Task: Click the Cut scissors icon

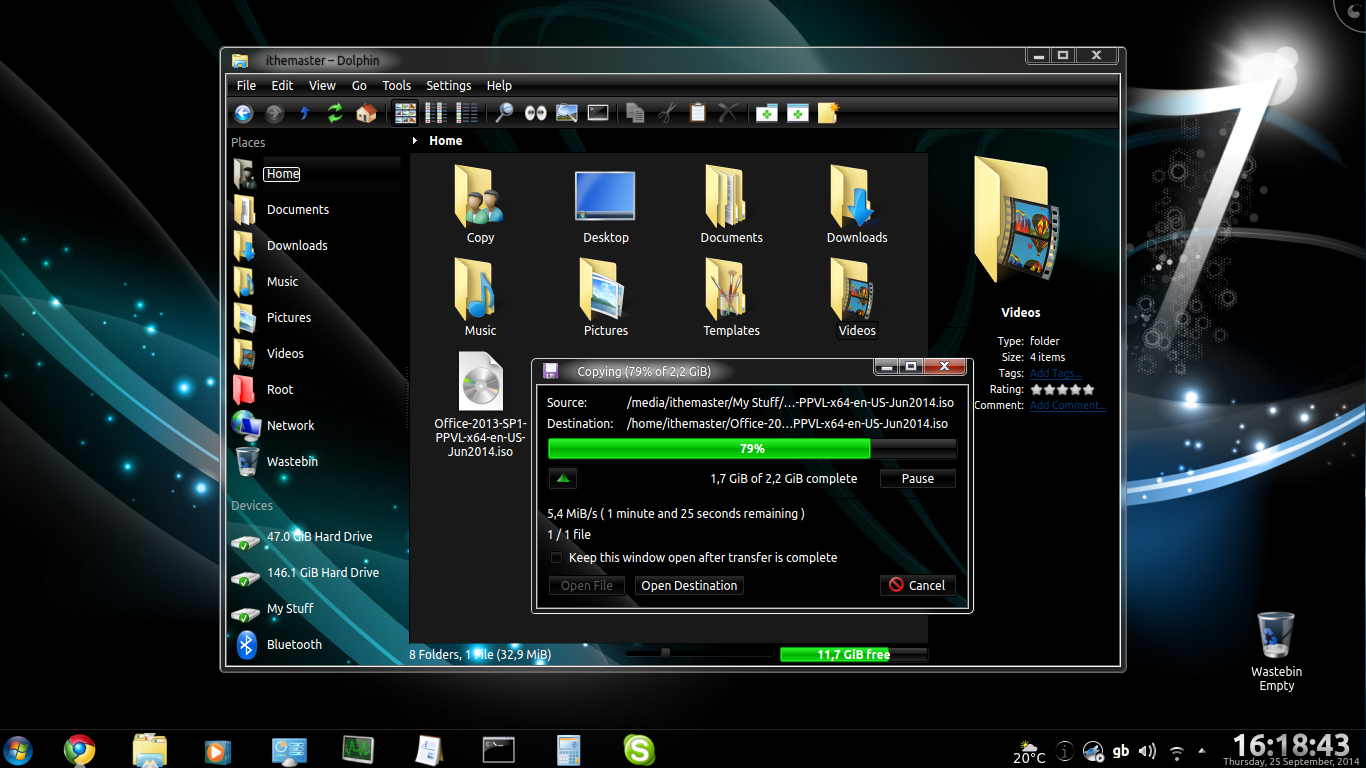Action: (x=667, y=113)
